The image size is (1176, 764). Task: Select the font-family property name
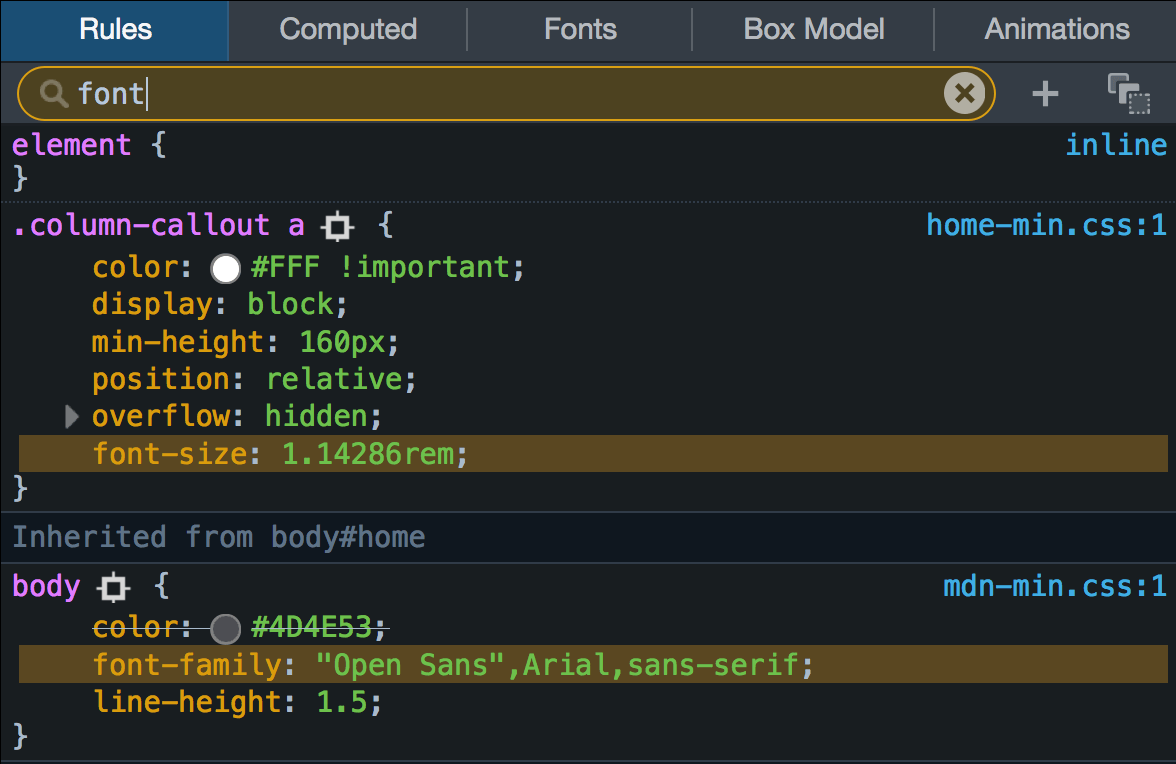pos(187,665)
